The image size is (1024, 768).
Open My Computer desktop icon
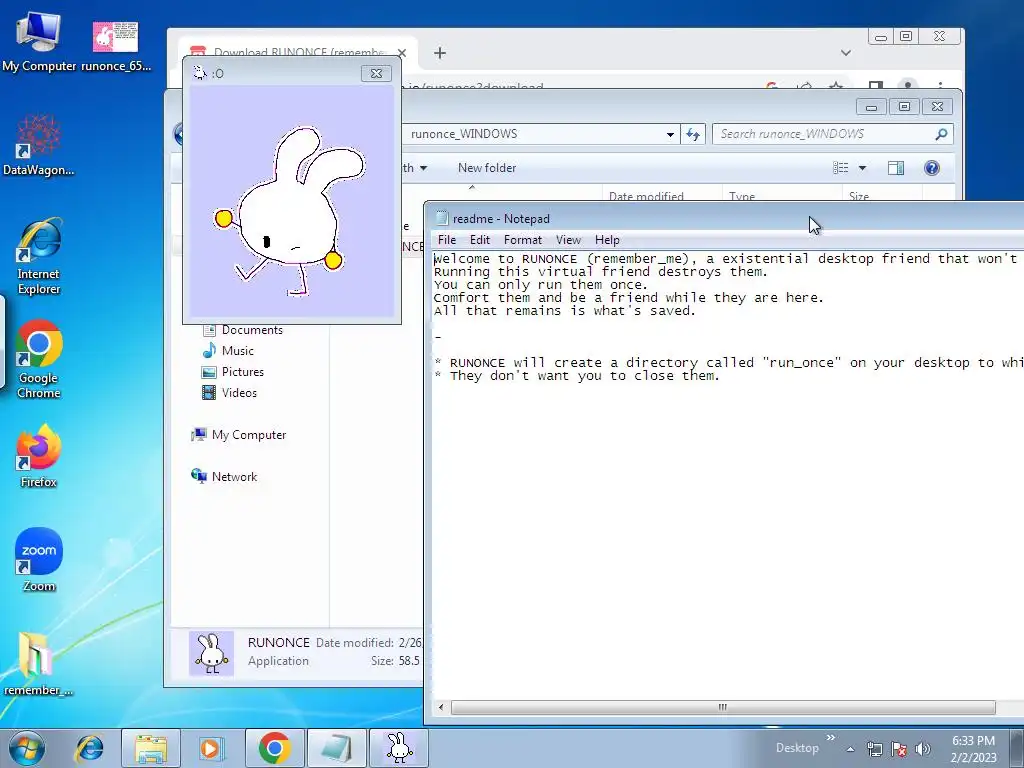tap(39, 41)
